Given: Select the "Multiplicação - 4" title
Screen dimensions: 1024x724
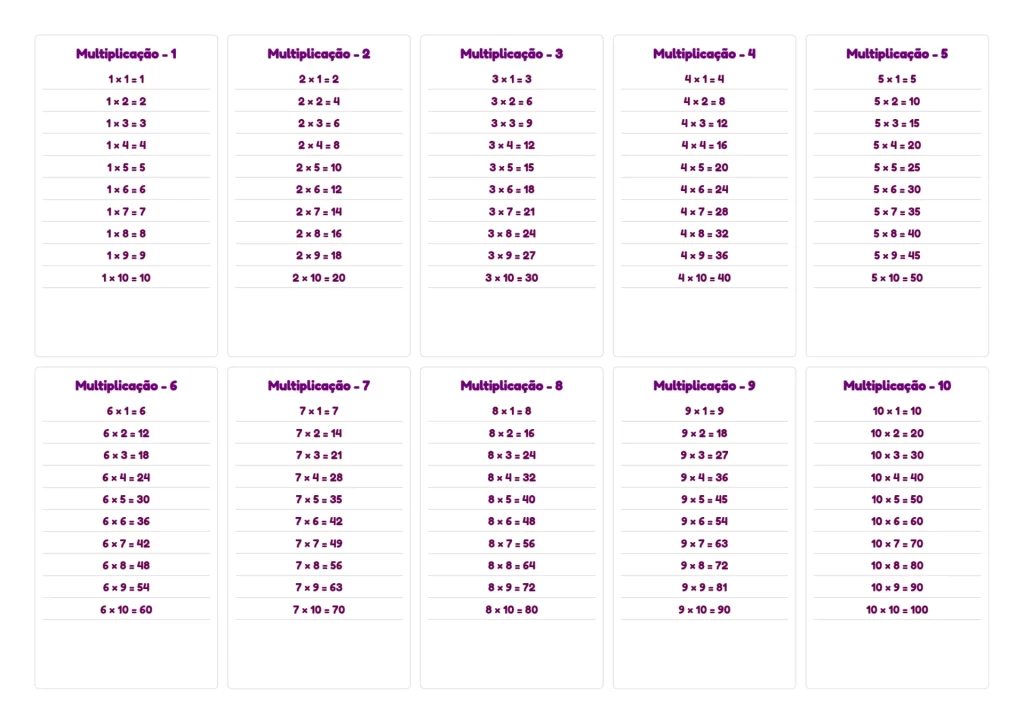Looking at the screenshot, I should [705, 54].
